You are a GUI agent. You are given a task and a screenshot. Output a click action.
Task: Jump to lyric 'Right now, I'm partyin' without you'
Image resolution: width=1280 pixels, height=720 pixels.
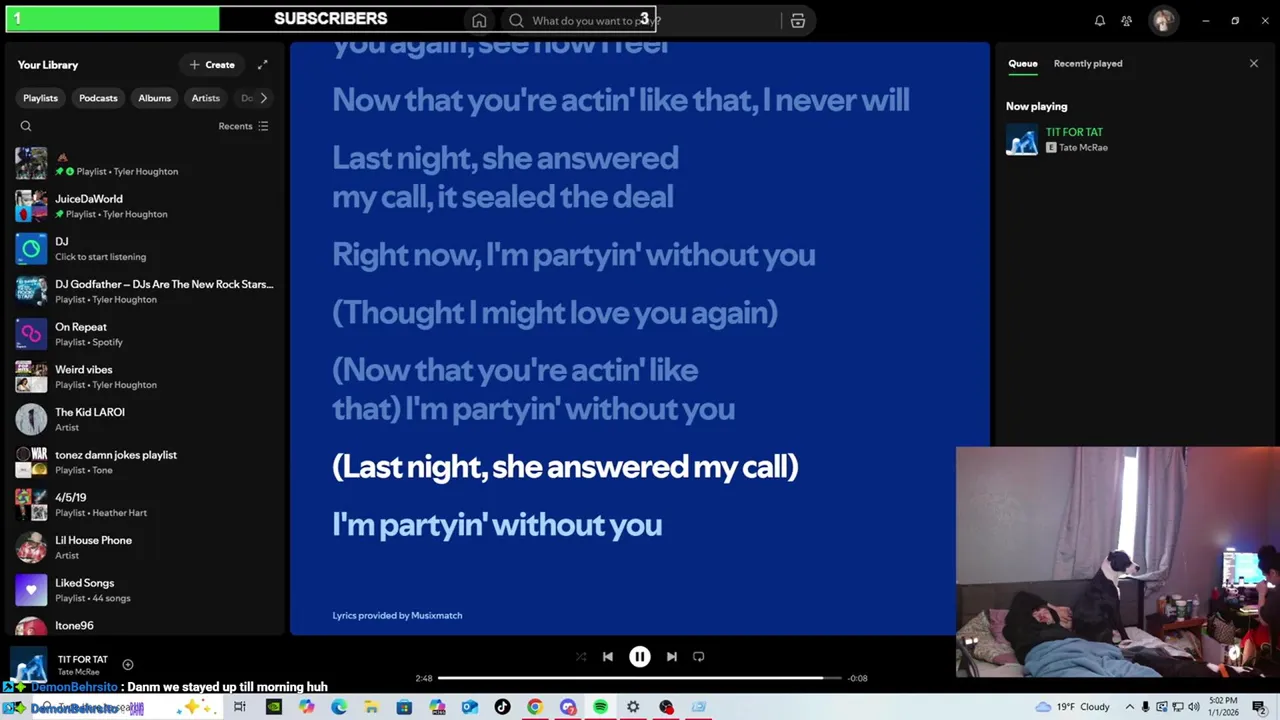coord(573,254)
